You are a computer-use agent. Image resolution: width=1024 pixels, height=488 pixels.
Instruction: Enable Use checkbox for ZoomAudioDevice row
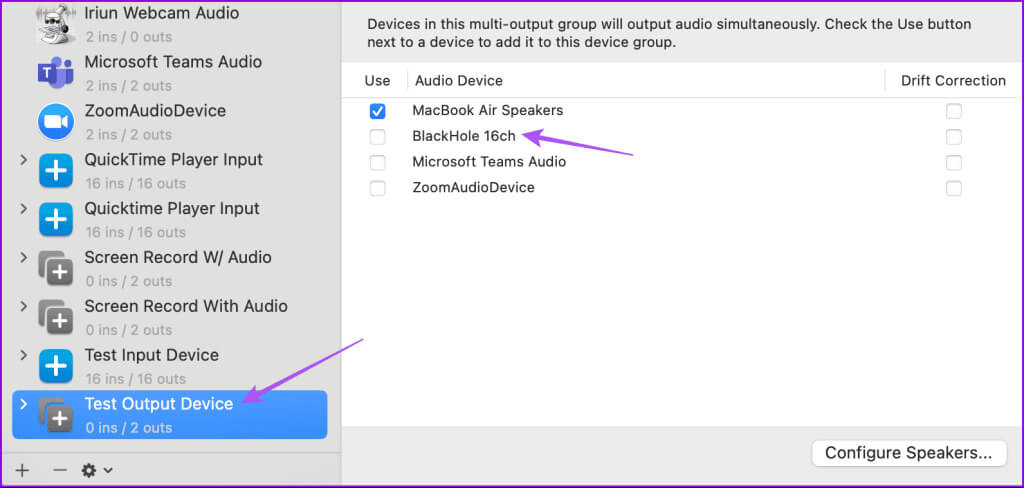(x=377, y=188)
